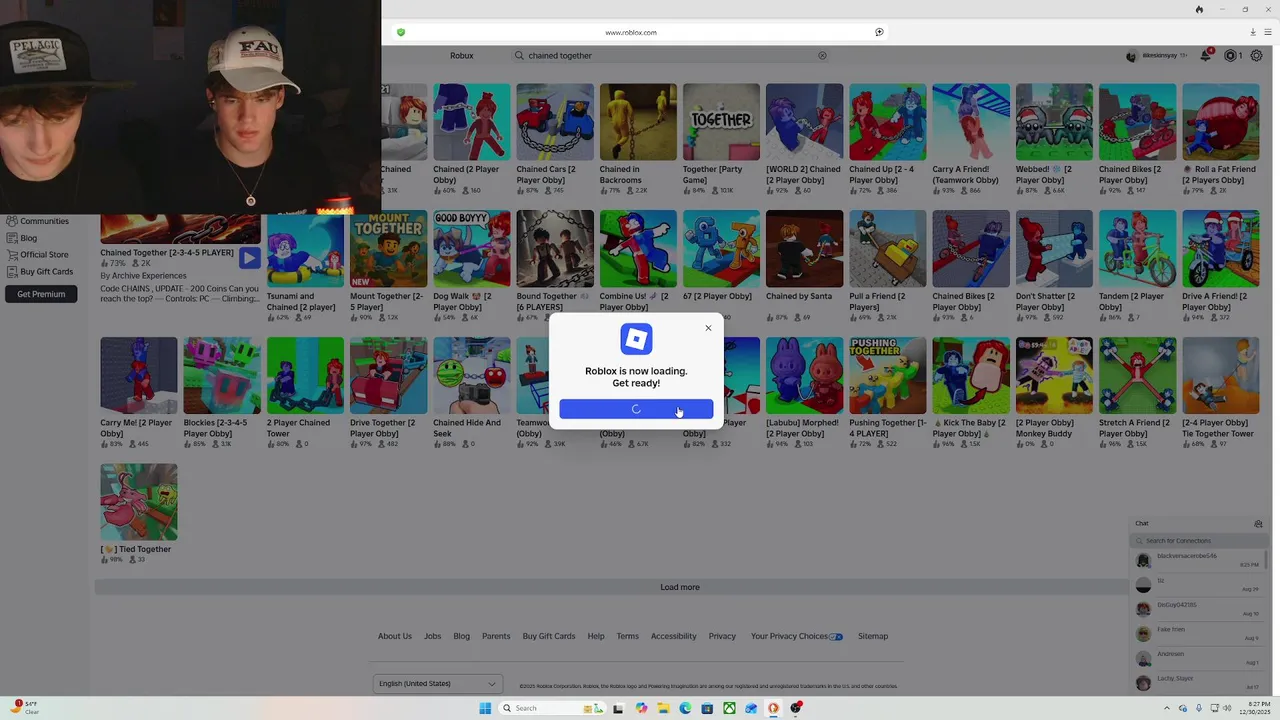Open the Roll a Fat Friend game thumbnail
1280x720 pixels.
[1221, 122]
